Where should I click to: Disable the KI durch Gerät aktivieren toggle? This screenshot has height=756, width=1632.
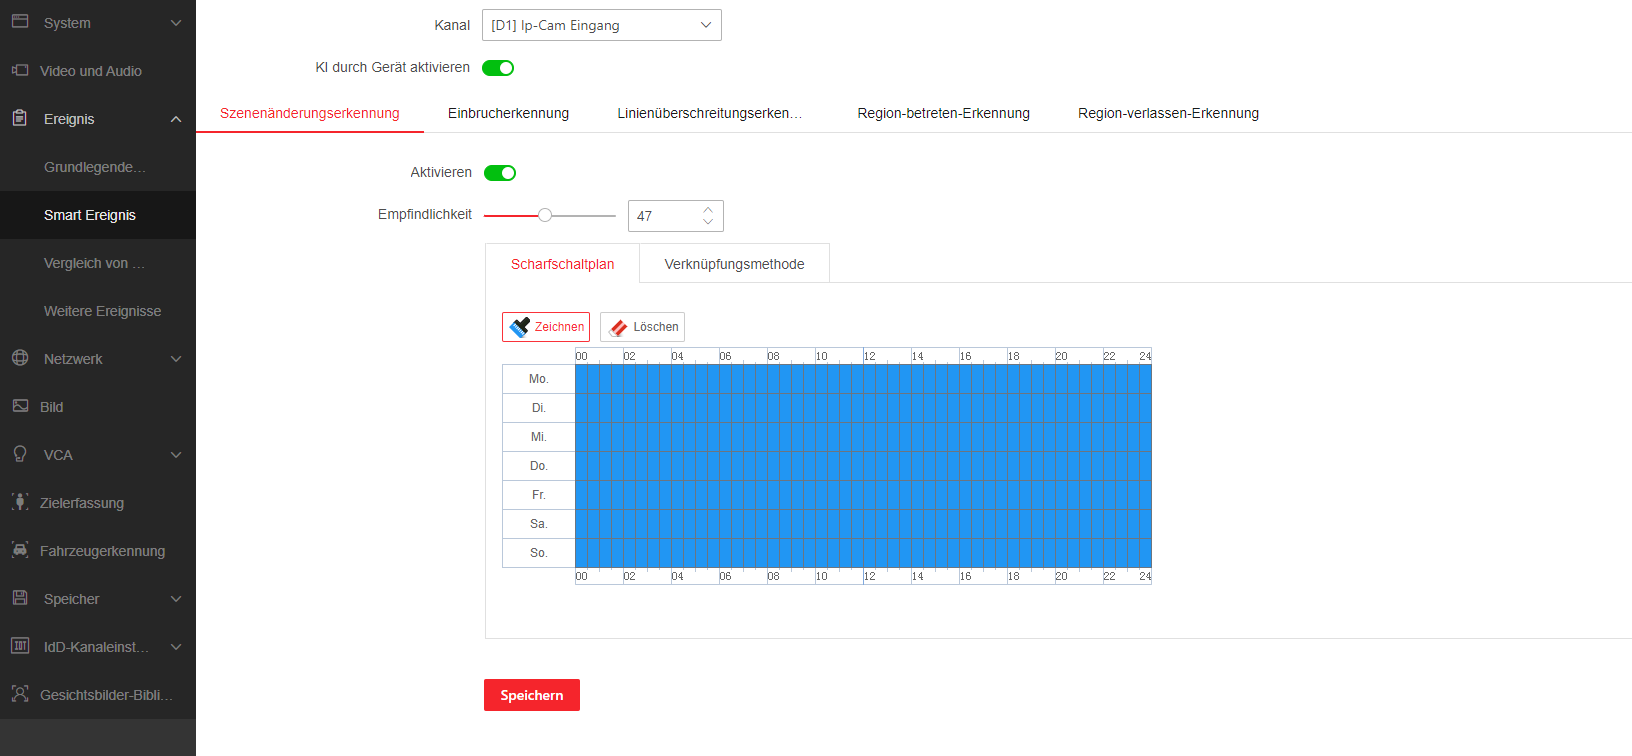(498, 68)
